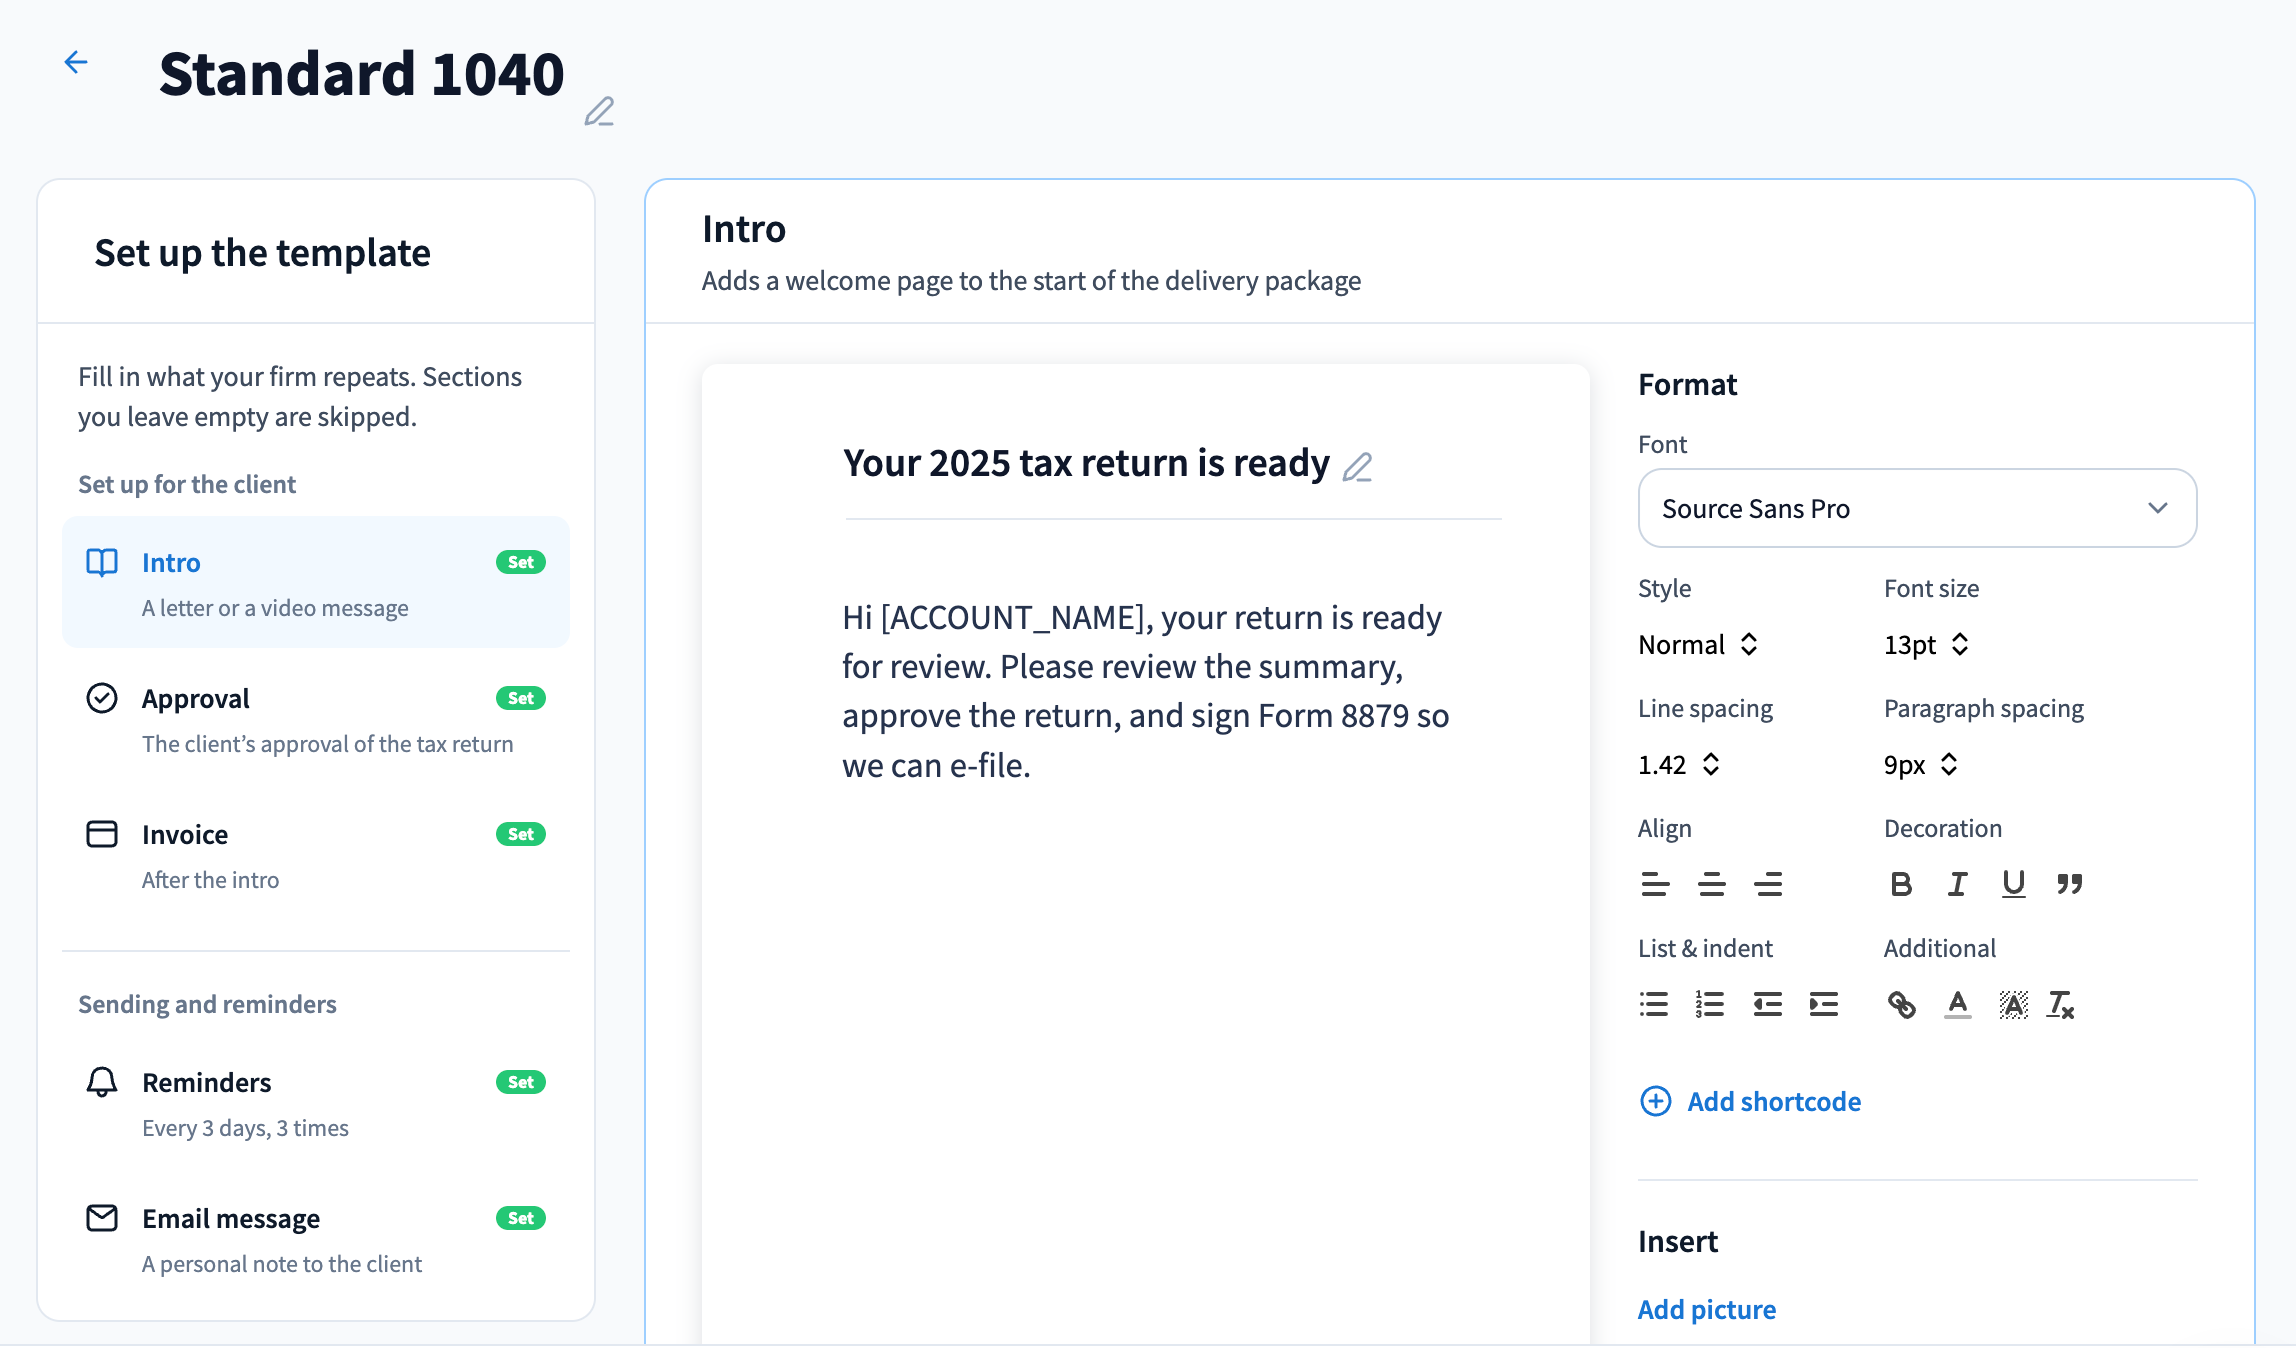Toggle blockquote formatting
Viewport: 2296px width, 1348px height.
[x=2069, y=884]
